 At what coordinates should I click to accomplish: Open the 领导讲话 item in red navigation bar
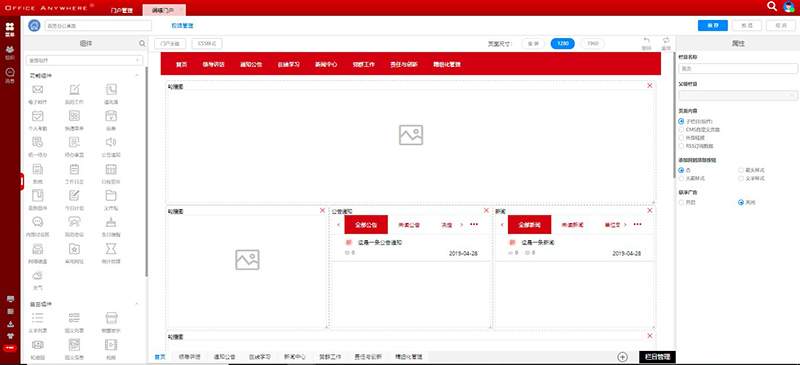[x=213, y=65]
